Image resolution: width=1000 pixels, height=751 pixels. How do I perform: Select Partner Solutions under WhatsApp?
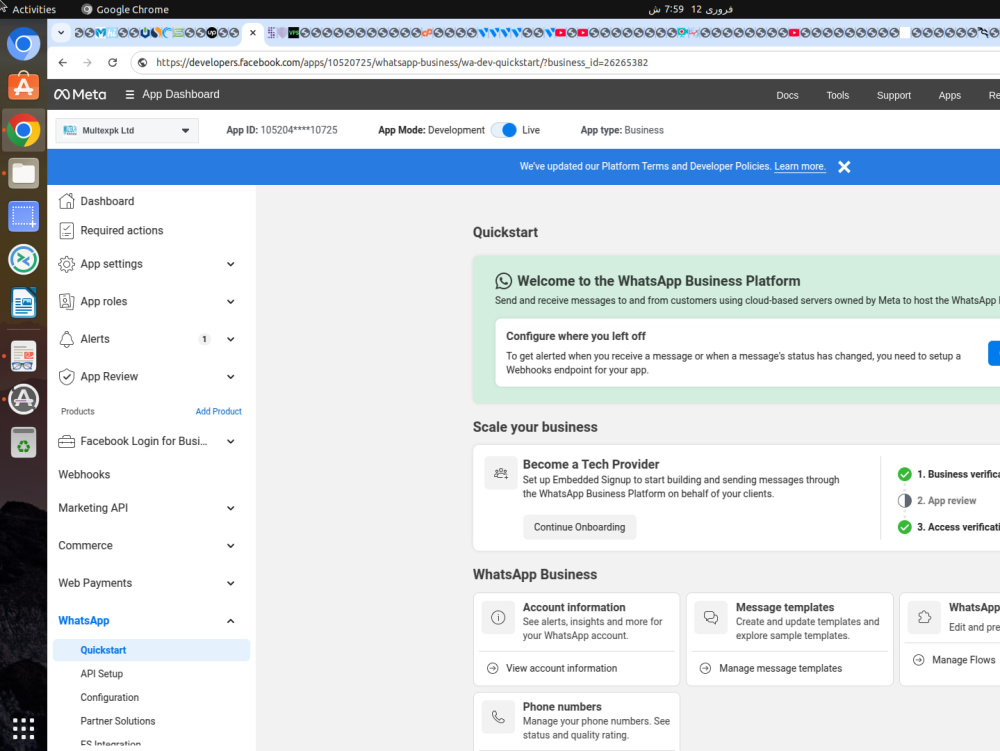(x=118, y=721)
